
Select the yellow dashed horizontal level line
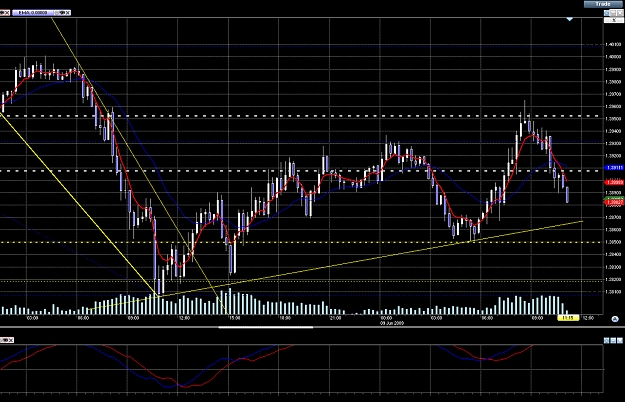tap(299, 242)
